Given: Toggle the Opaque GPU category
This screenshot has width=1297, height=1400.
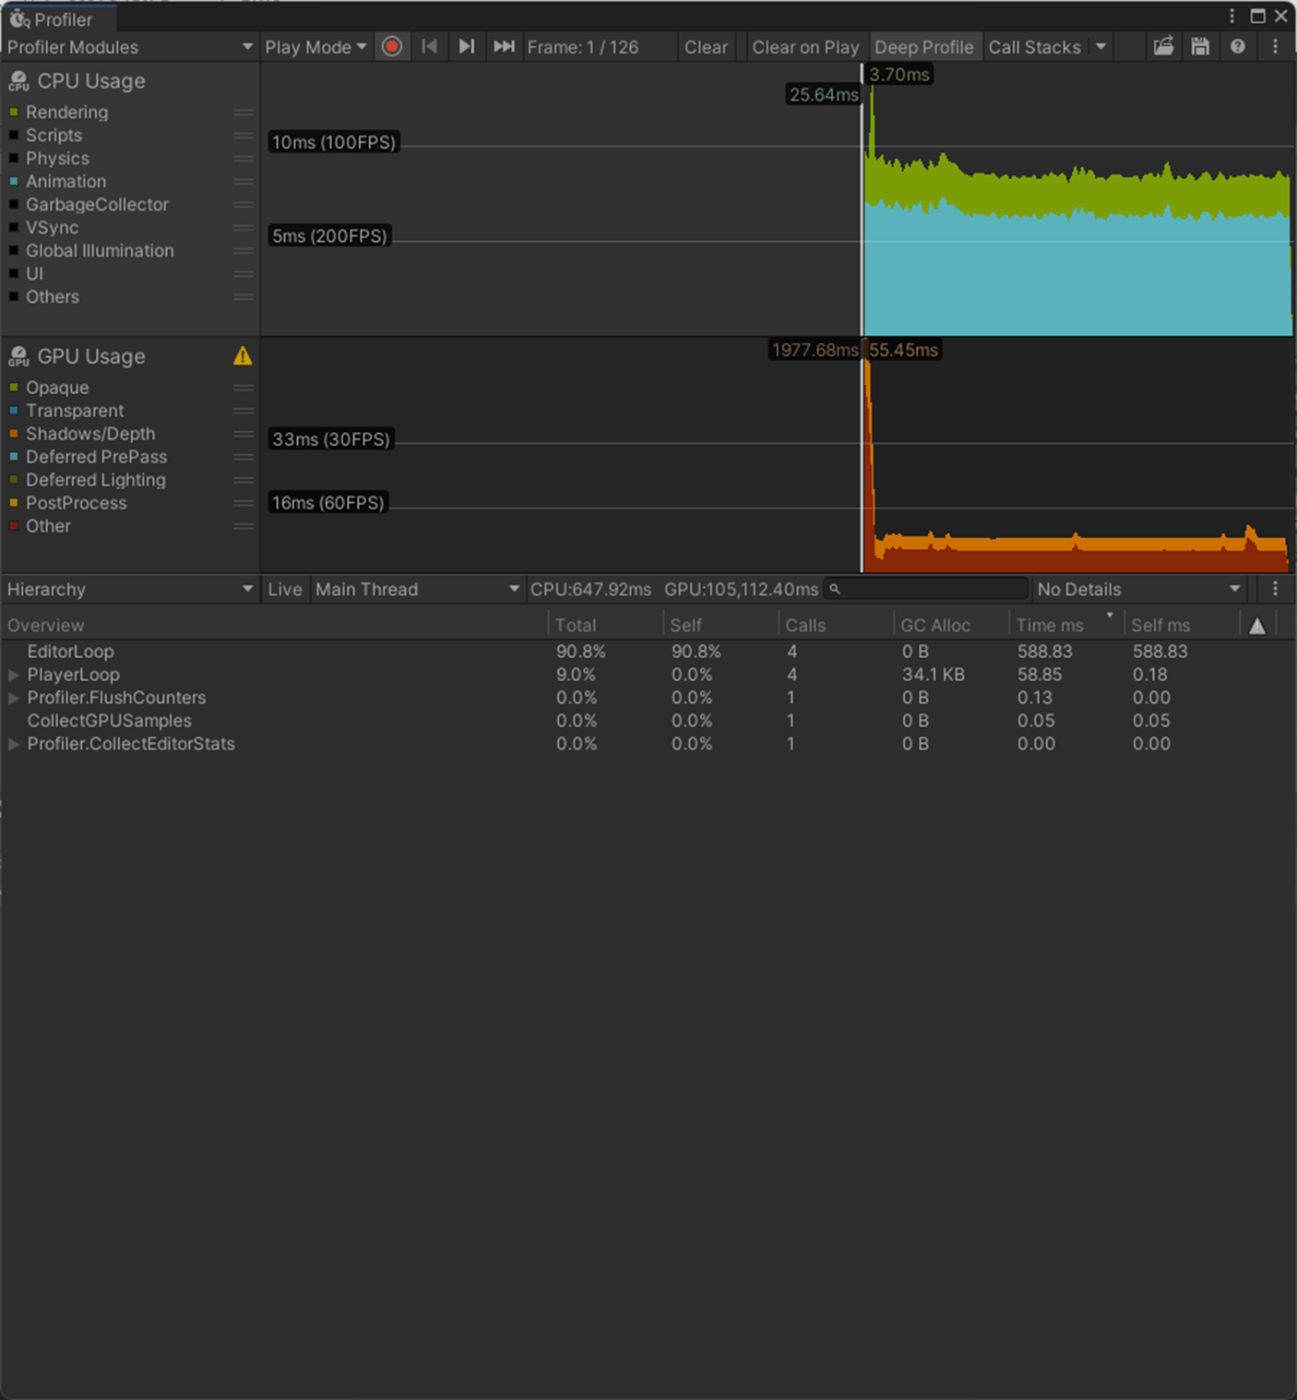Looking at the screenshot, I should pyautogui.click(x=14, y=387).
